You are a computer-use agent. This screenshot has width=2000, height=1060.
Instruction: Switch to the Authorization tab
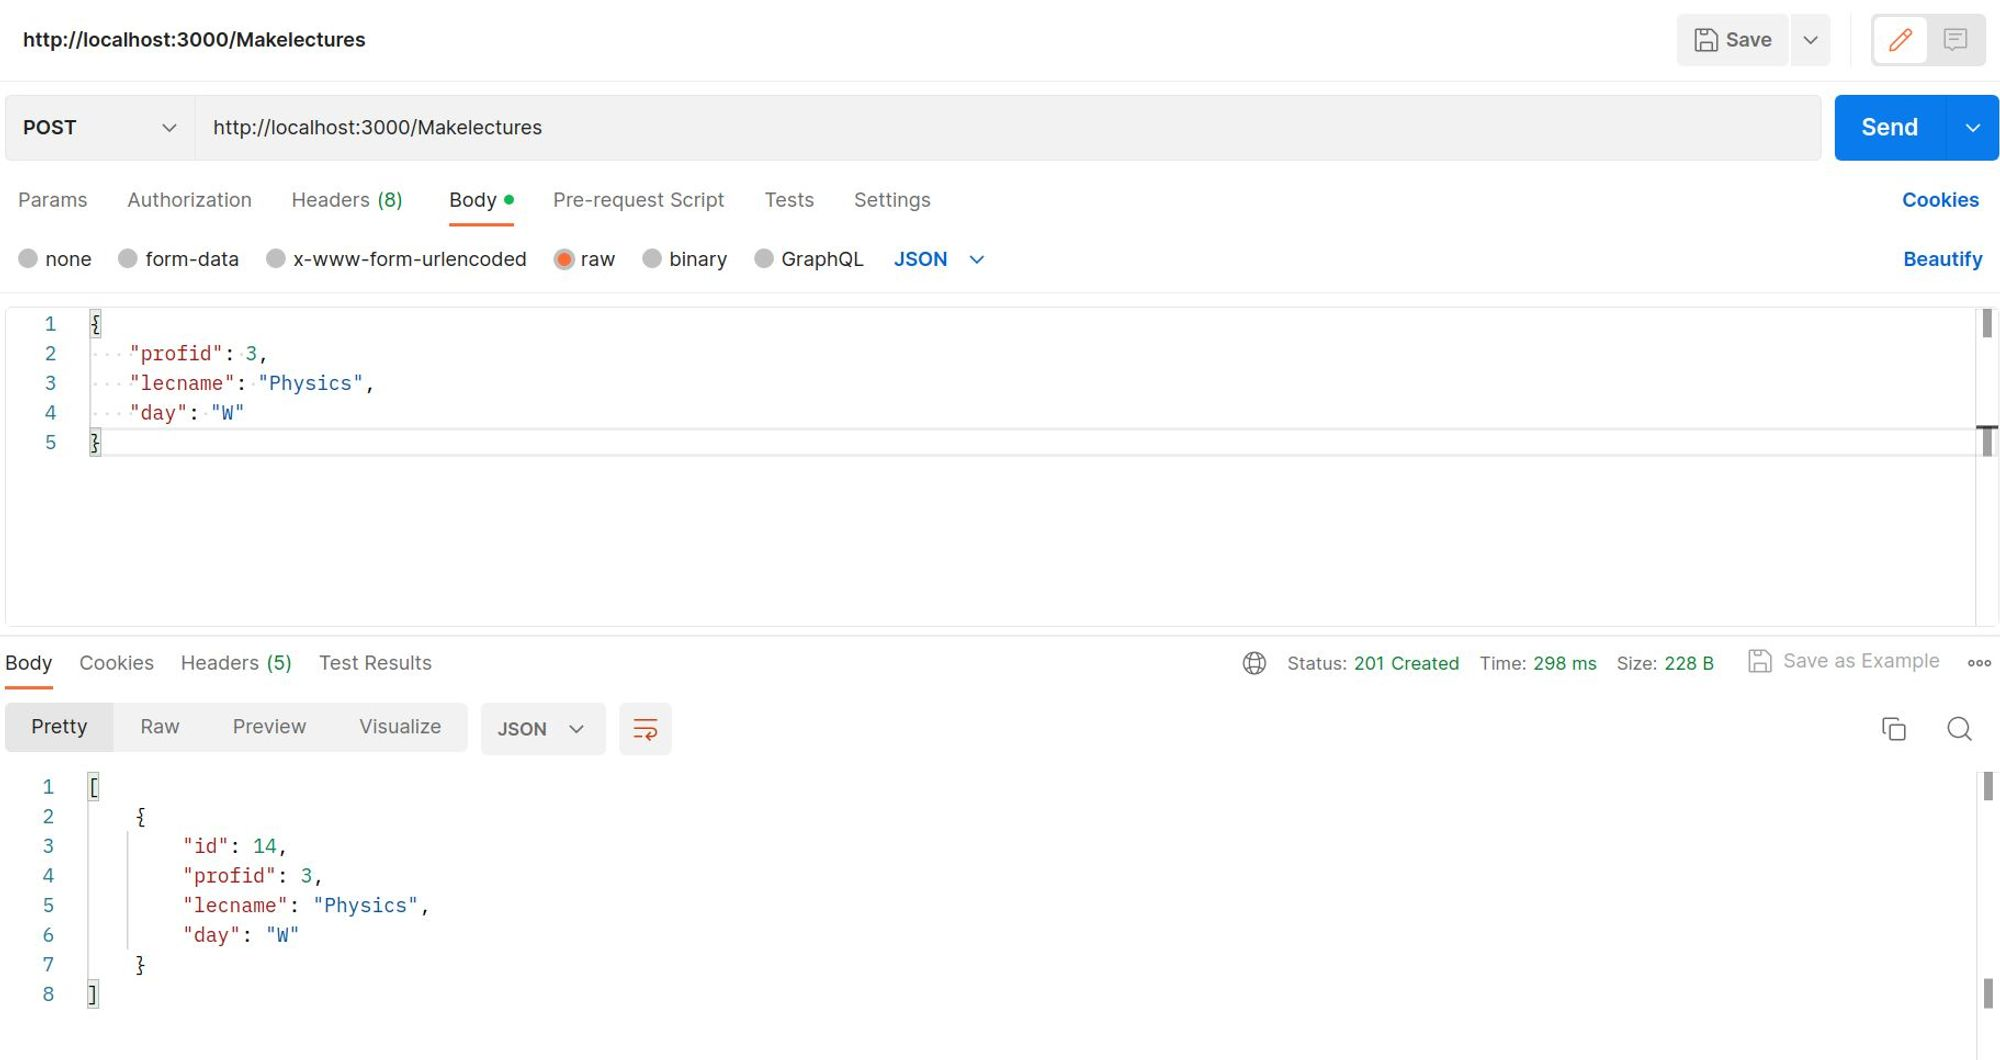point(189,200)
